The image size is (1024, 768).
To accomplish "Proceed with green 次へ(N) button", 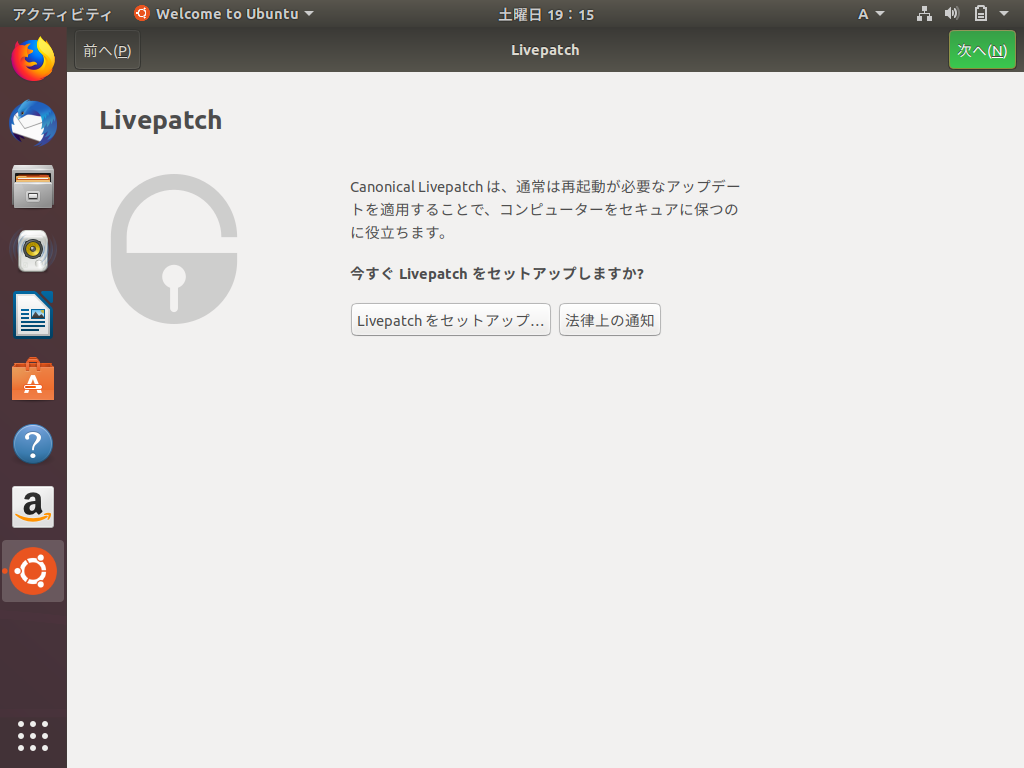I will click(982, 50).
